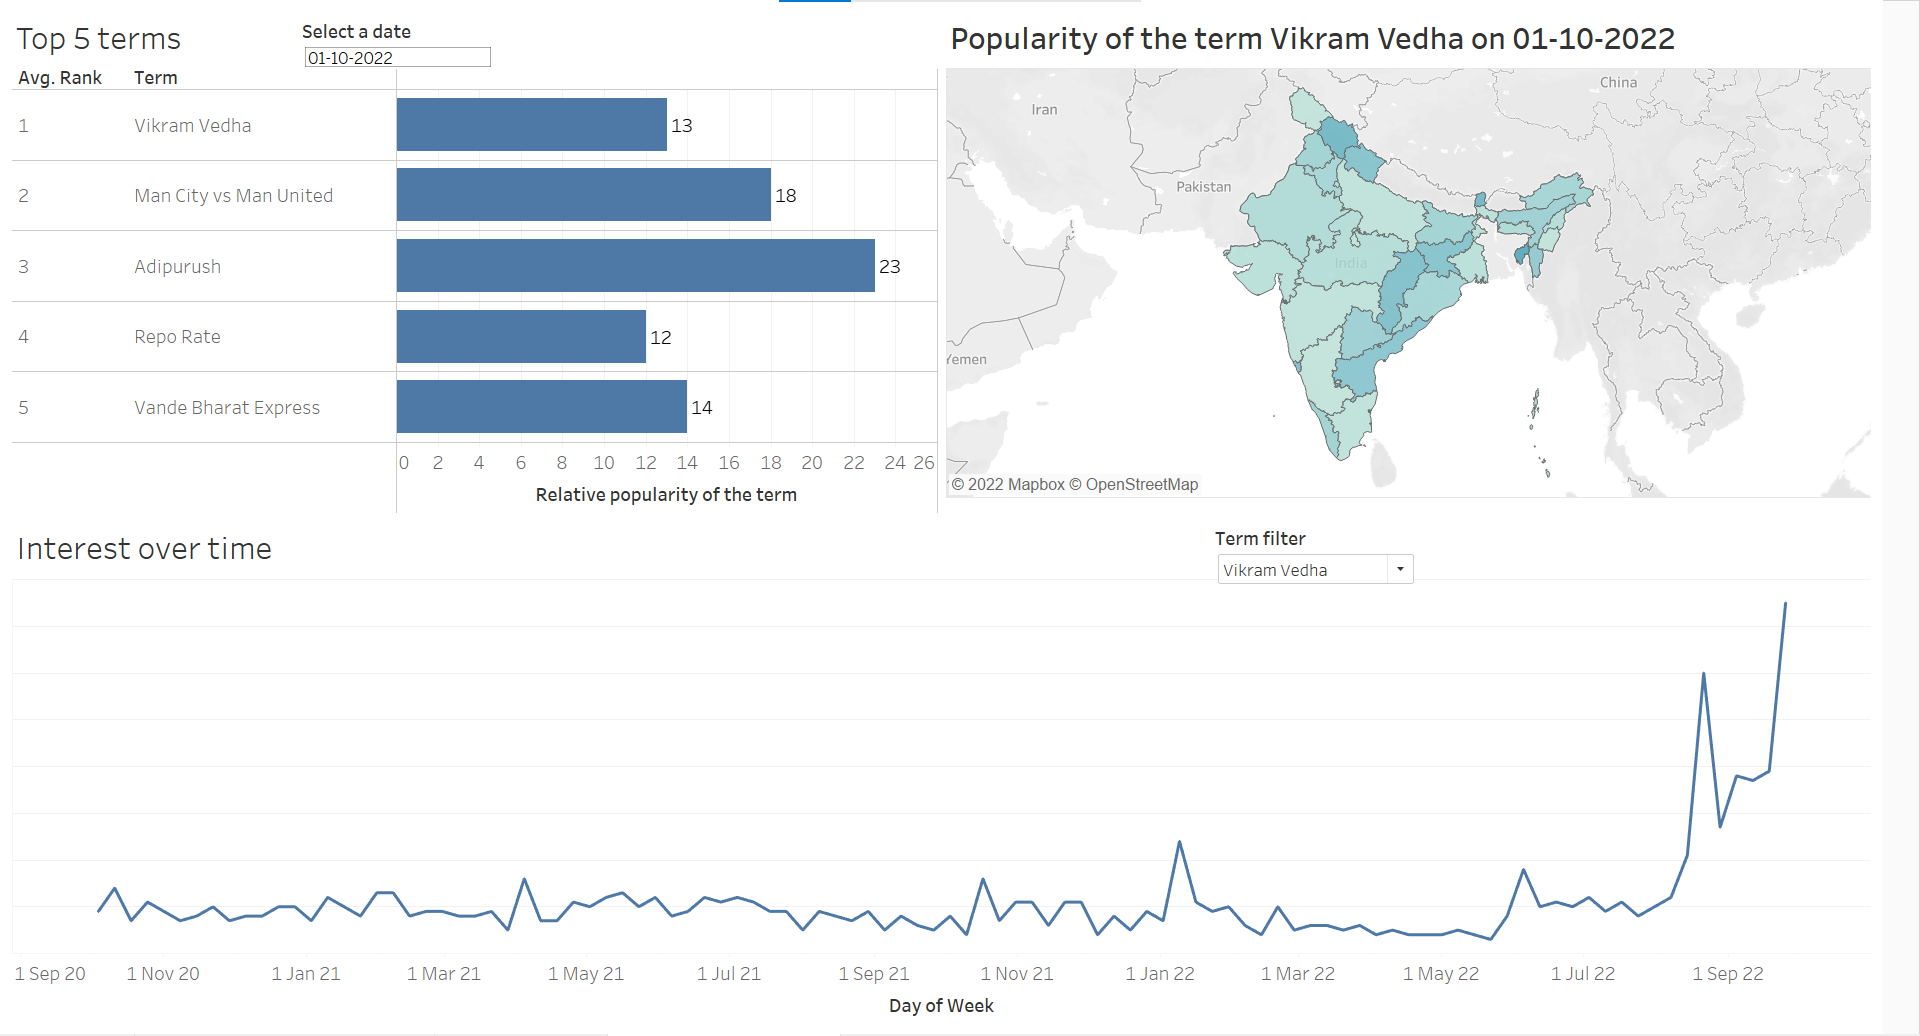The height and width of the screenshot is (1036, 1920).
Task: Expand the Vikram Vedha filter combo box
Action: [1400, 569]
